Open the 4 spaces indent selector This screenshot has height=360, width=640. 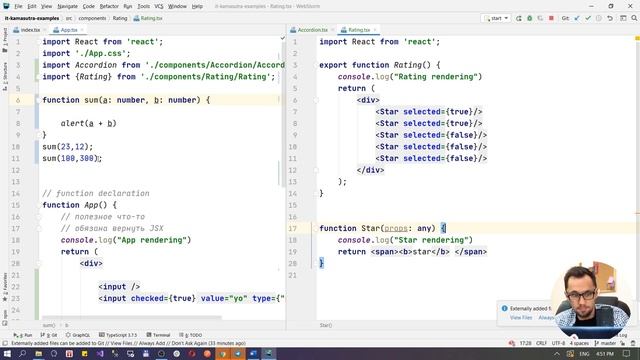[x=579, y=343]
